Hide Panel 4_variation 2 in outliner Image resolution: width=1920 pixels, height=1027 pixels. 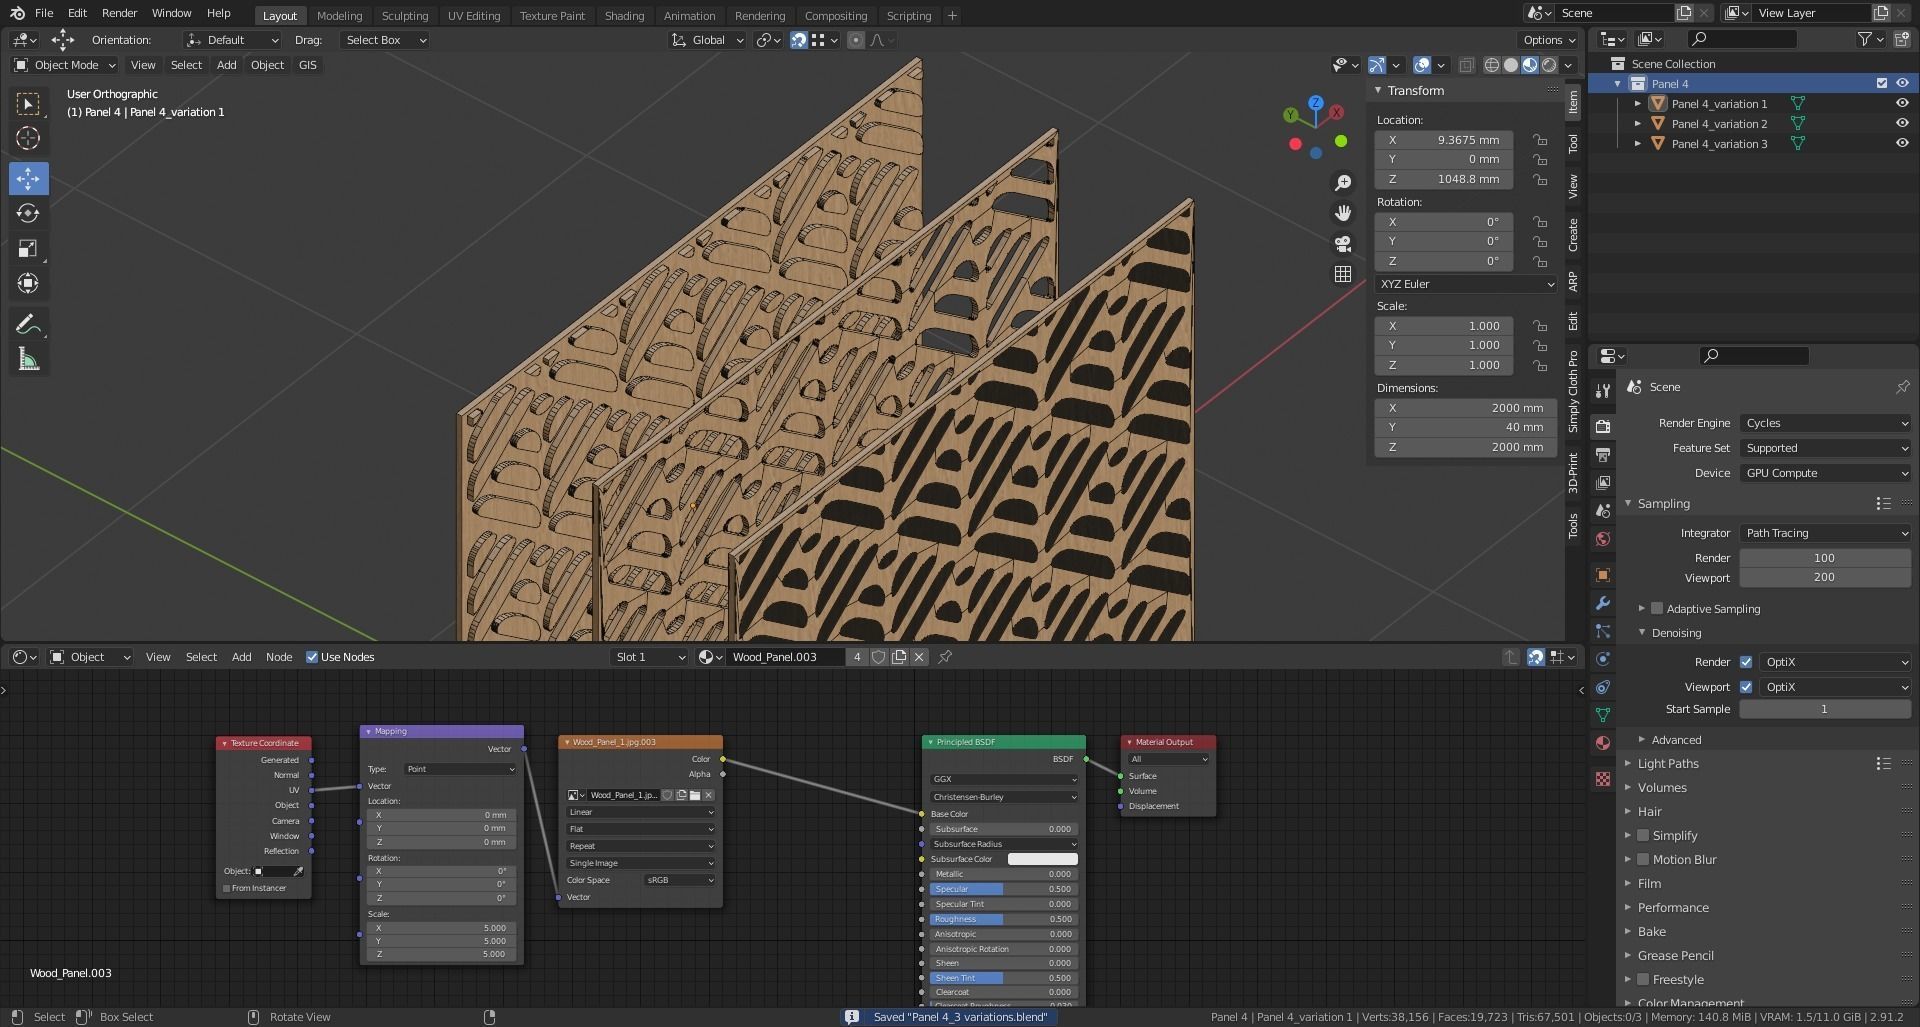(x=1902, y=123)
